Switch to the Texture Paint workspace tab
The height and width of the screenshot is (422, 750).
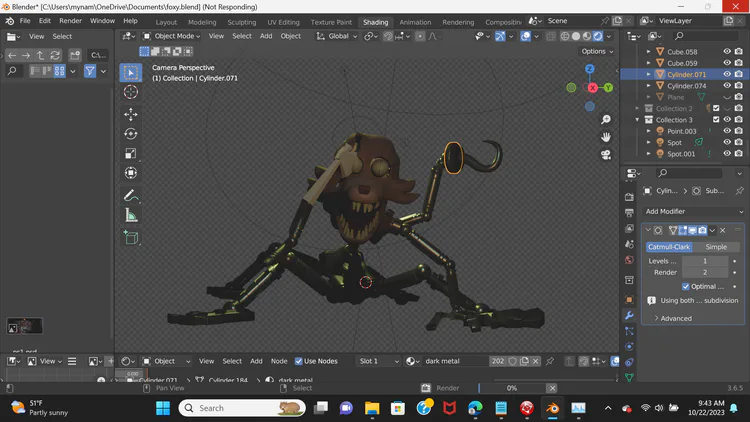(331, 22)
